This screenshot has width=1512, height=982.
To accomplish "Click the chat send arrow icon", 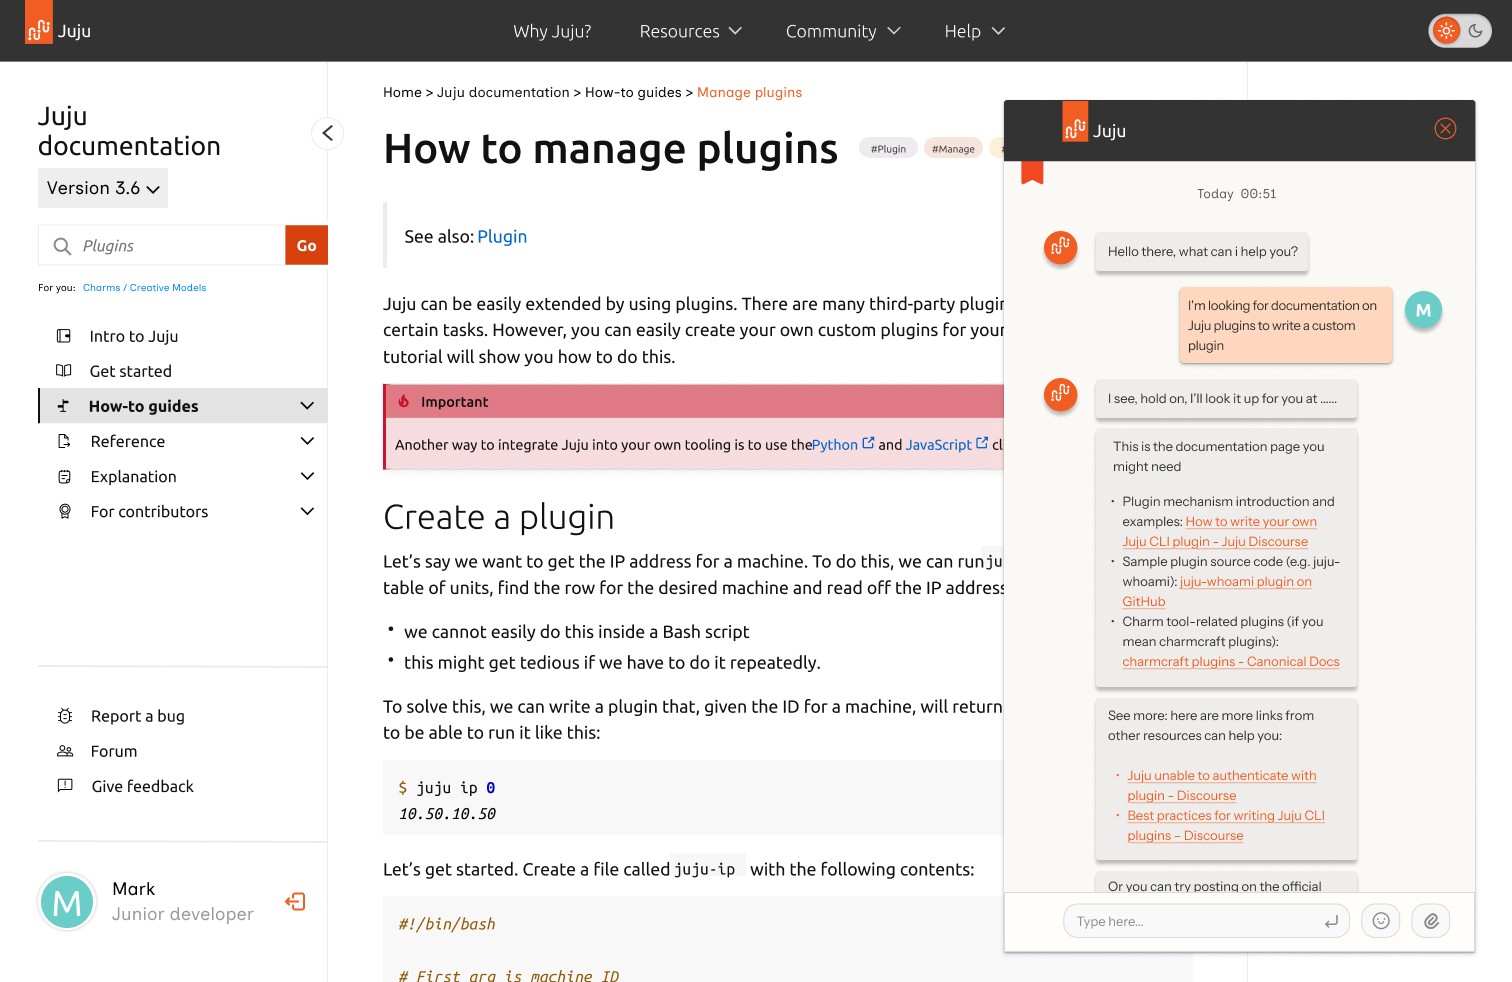I will [x=1331, y=922].
